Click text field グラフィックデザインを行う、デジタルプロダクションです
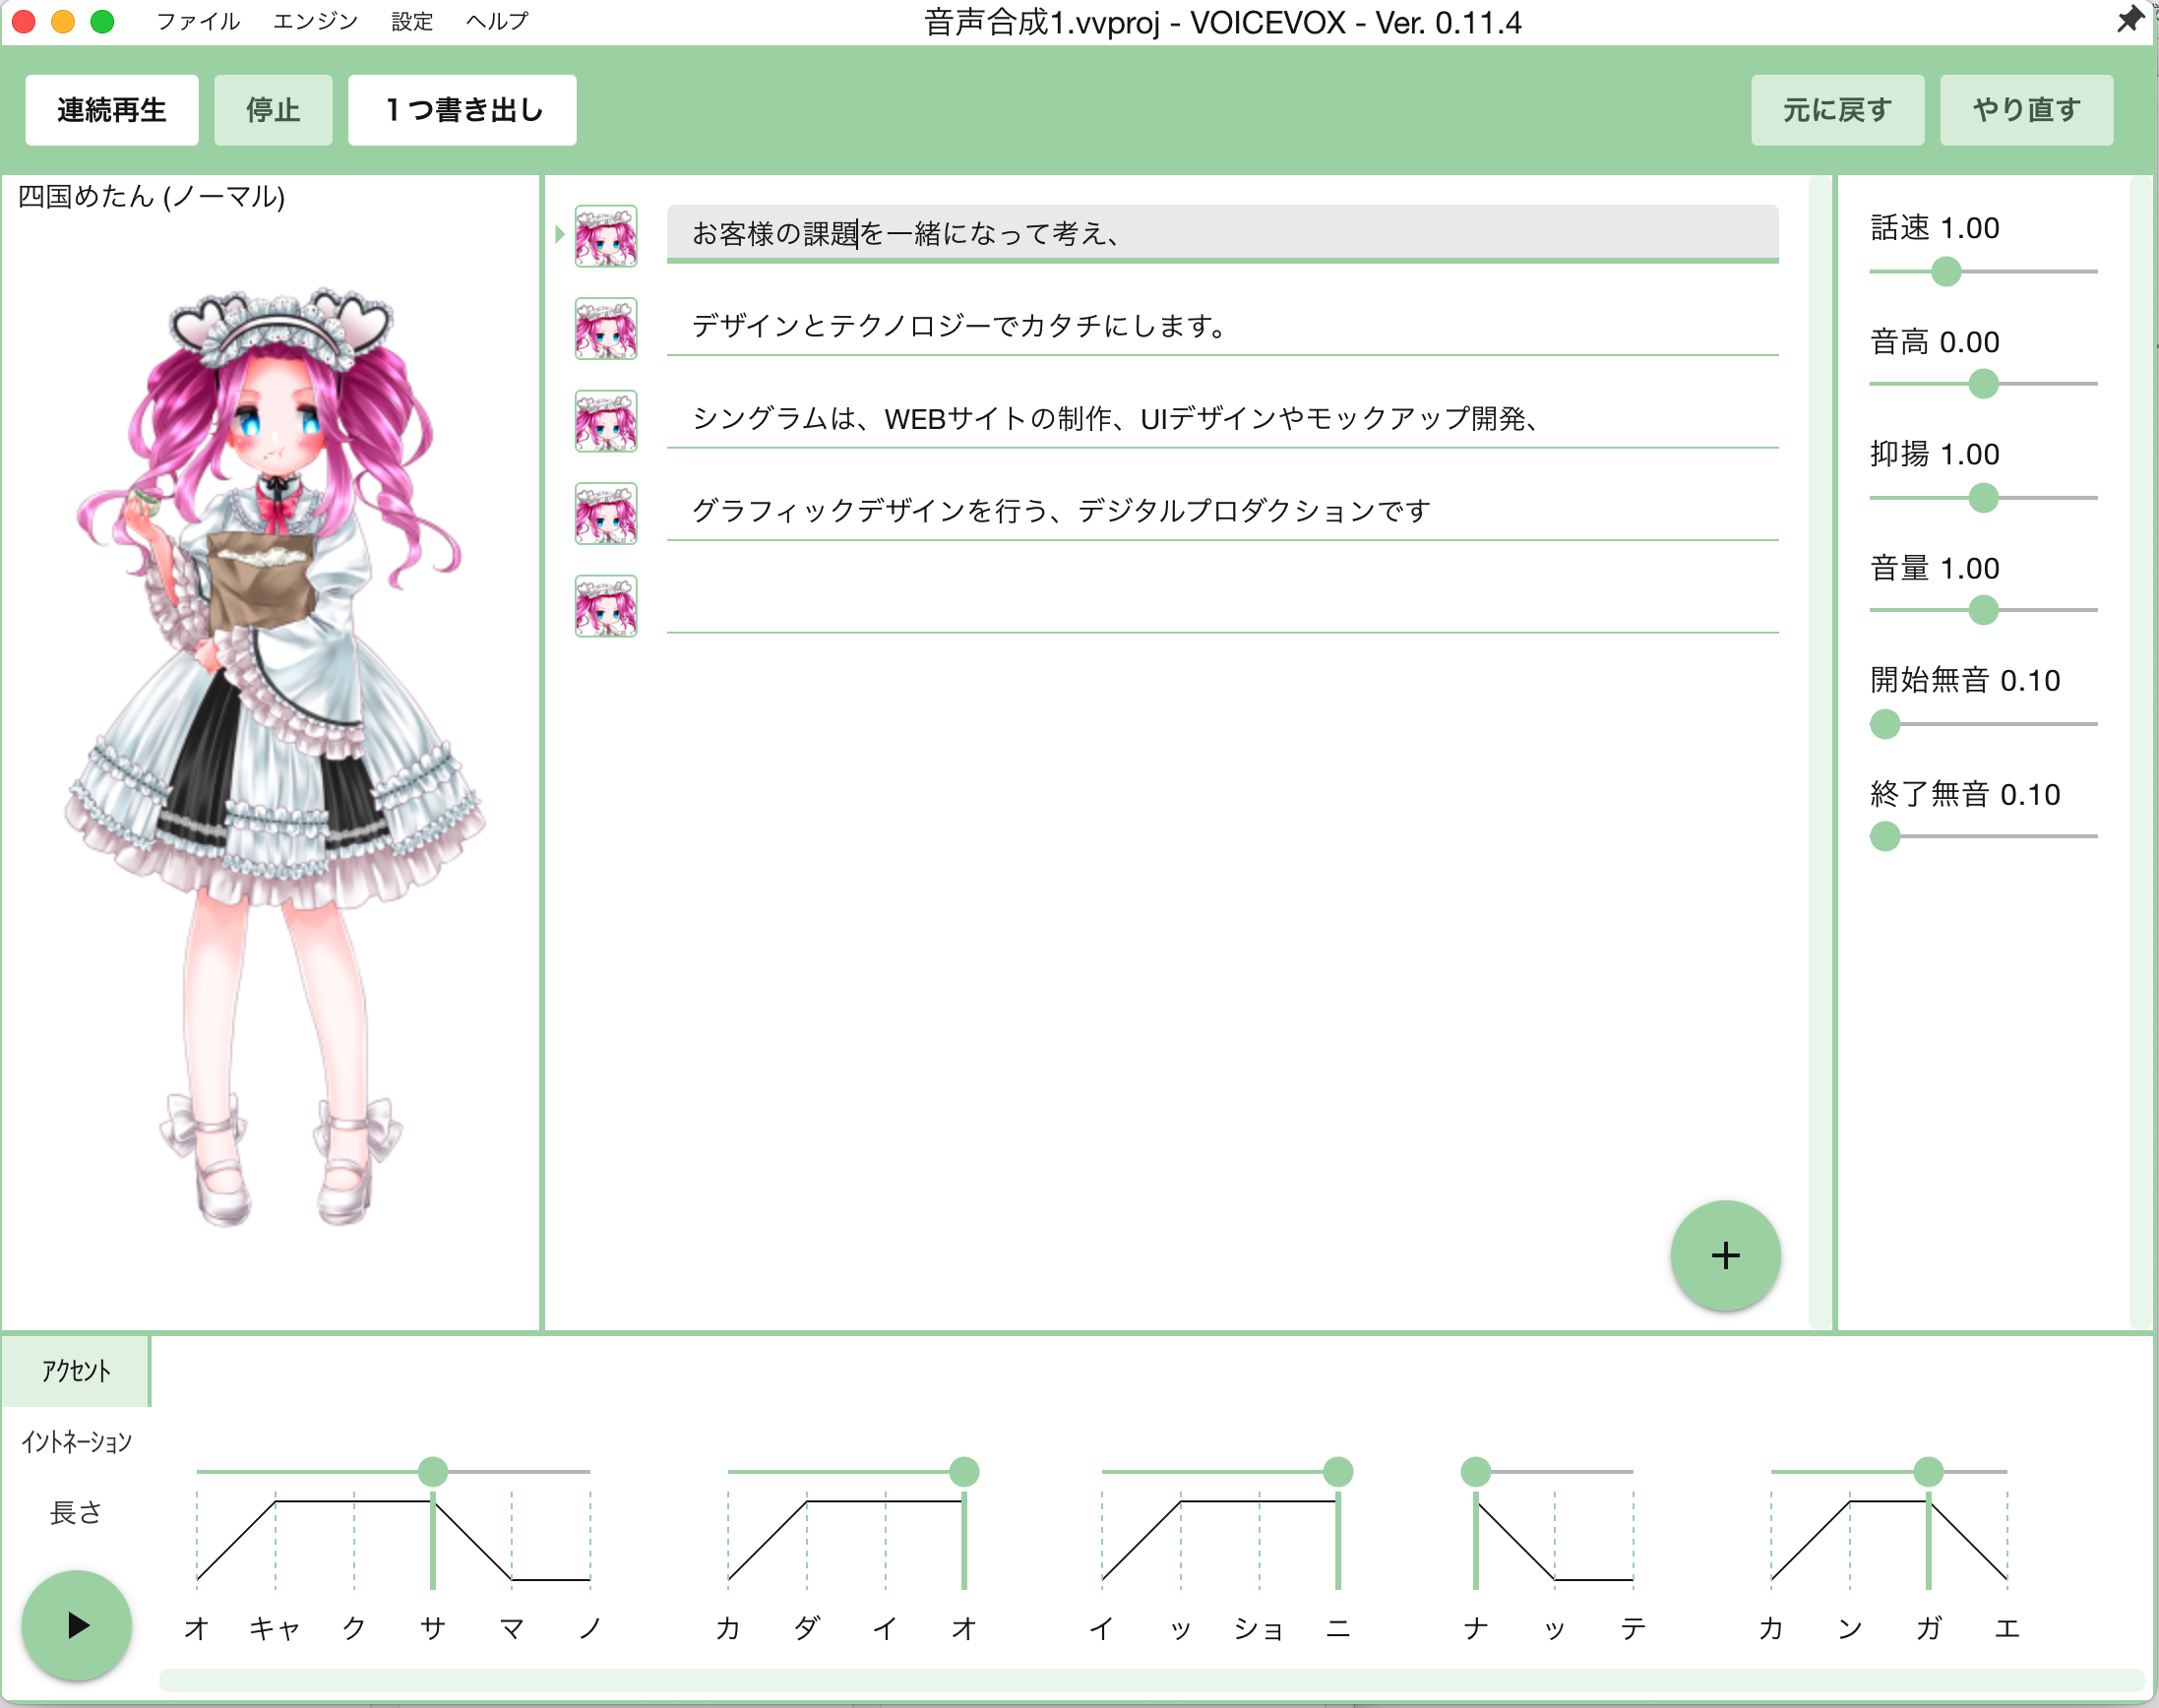The width and height of the screenshot is (2159, 1708). pos(1222,511)
